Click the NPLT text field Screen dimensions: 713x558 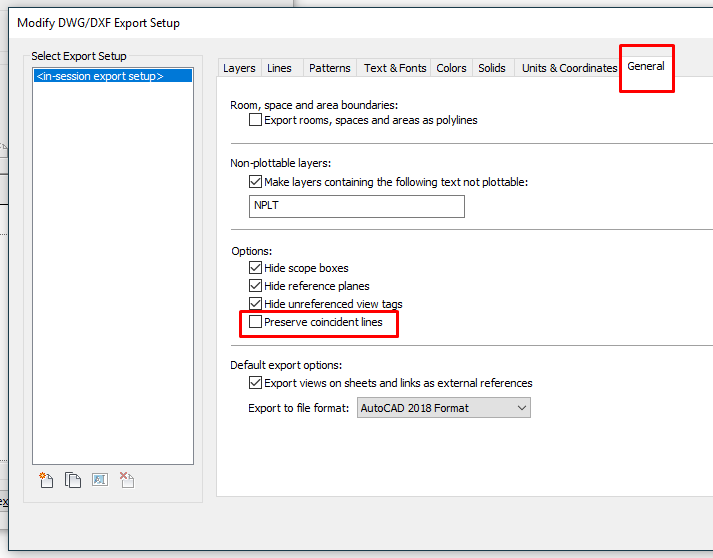[356, 206]
